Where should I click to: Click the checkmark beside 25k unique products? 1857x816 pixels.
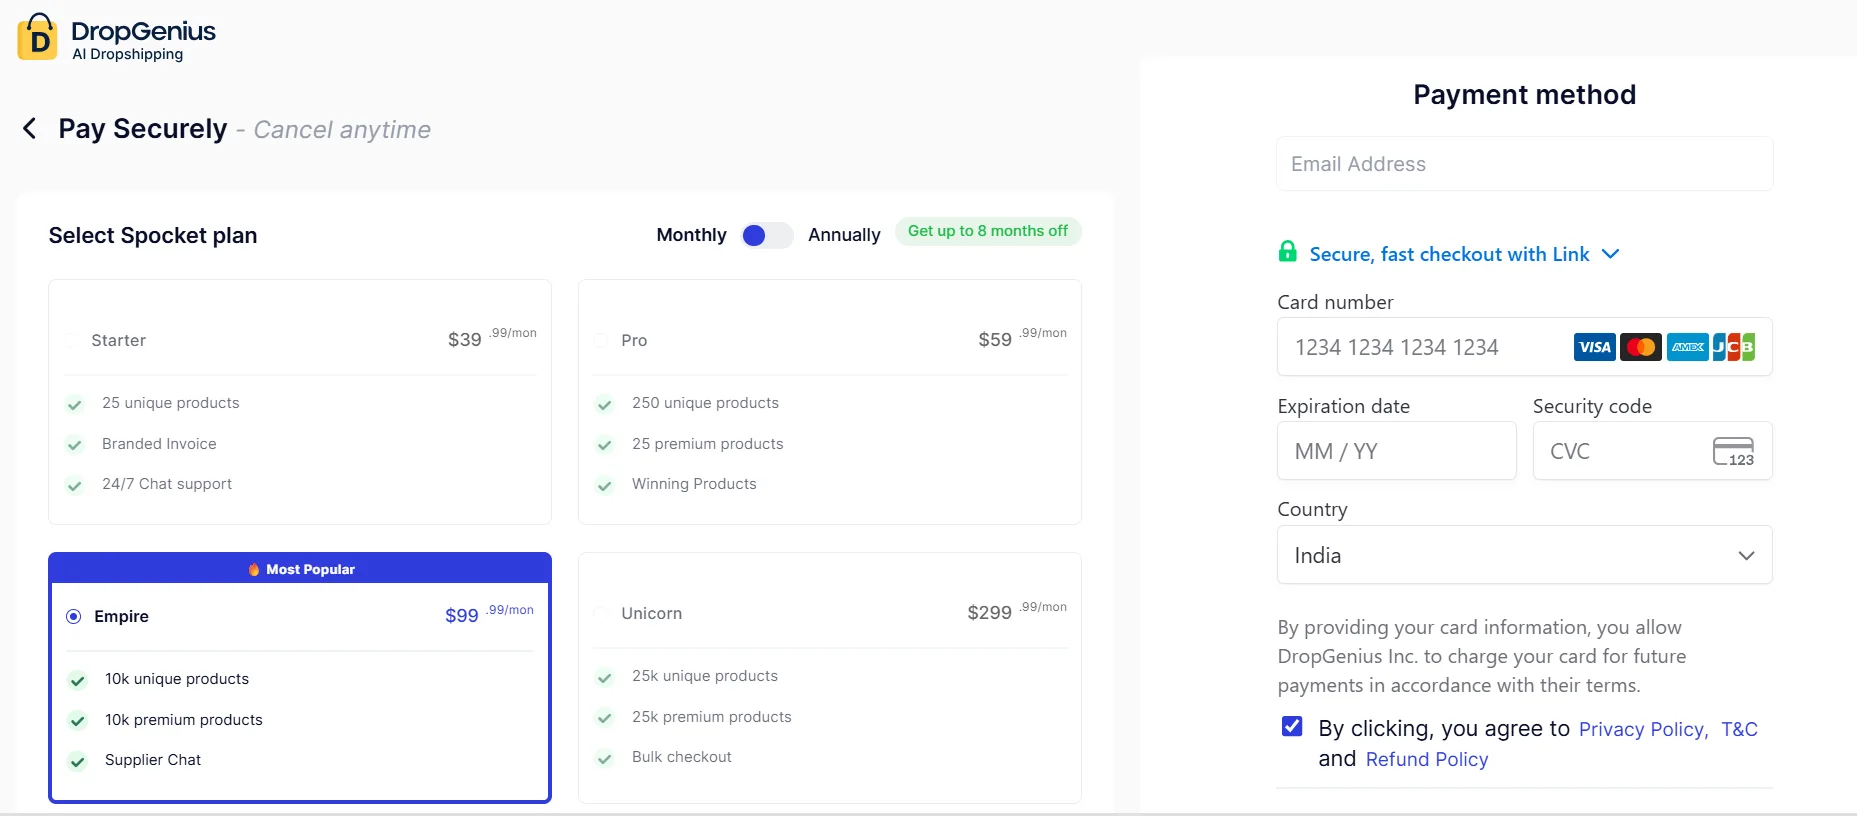[x=604, y=677]
